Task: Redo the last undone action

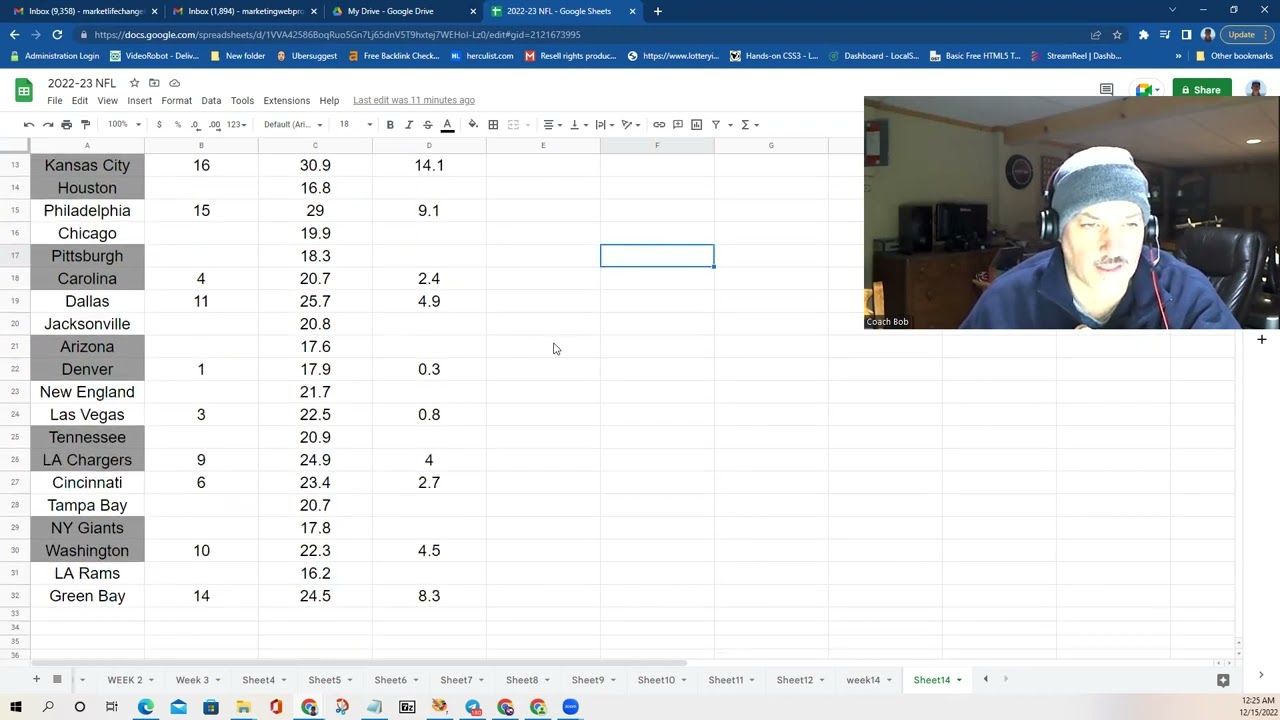Action: tap(47, 124)
